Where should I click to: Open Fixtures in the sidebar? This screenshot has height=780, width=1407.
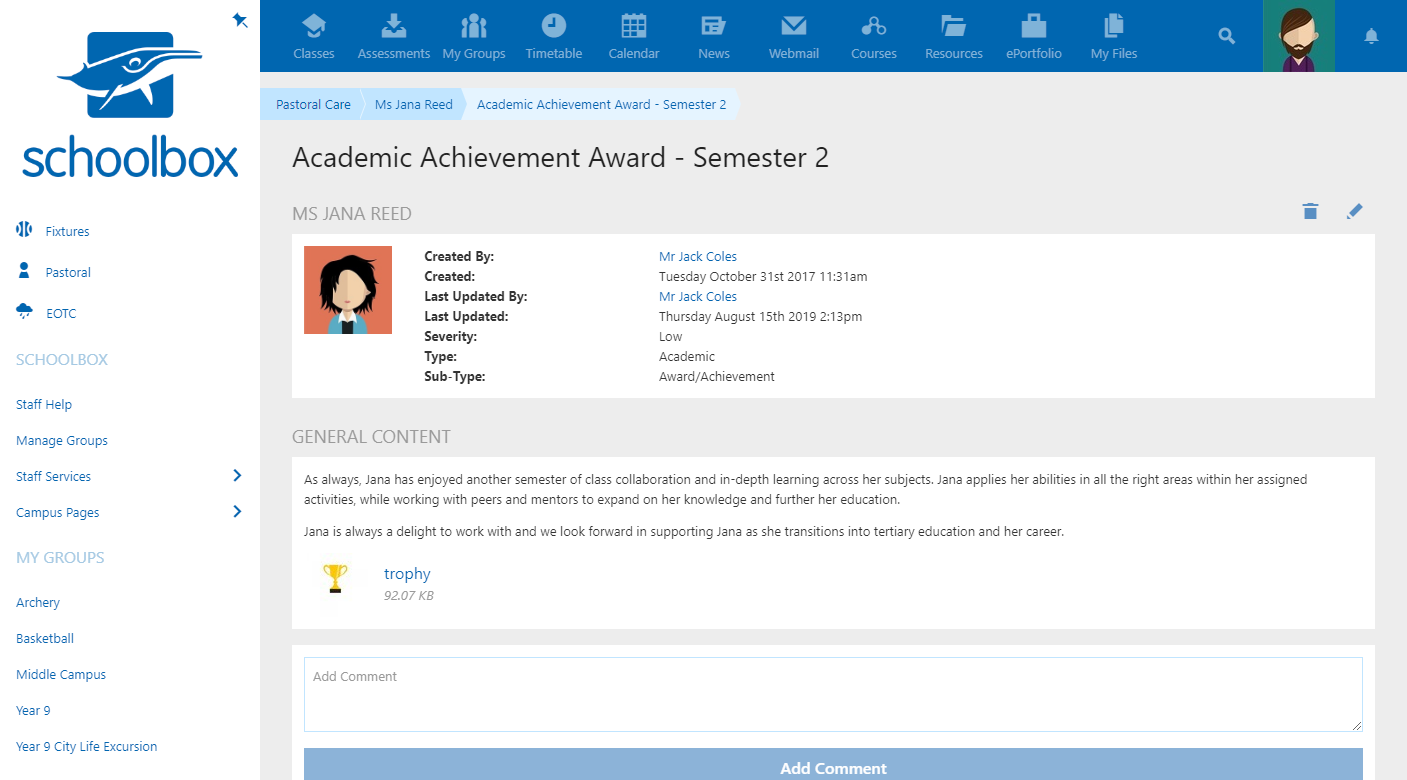[x=67, y=231]
